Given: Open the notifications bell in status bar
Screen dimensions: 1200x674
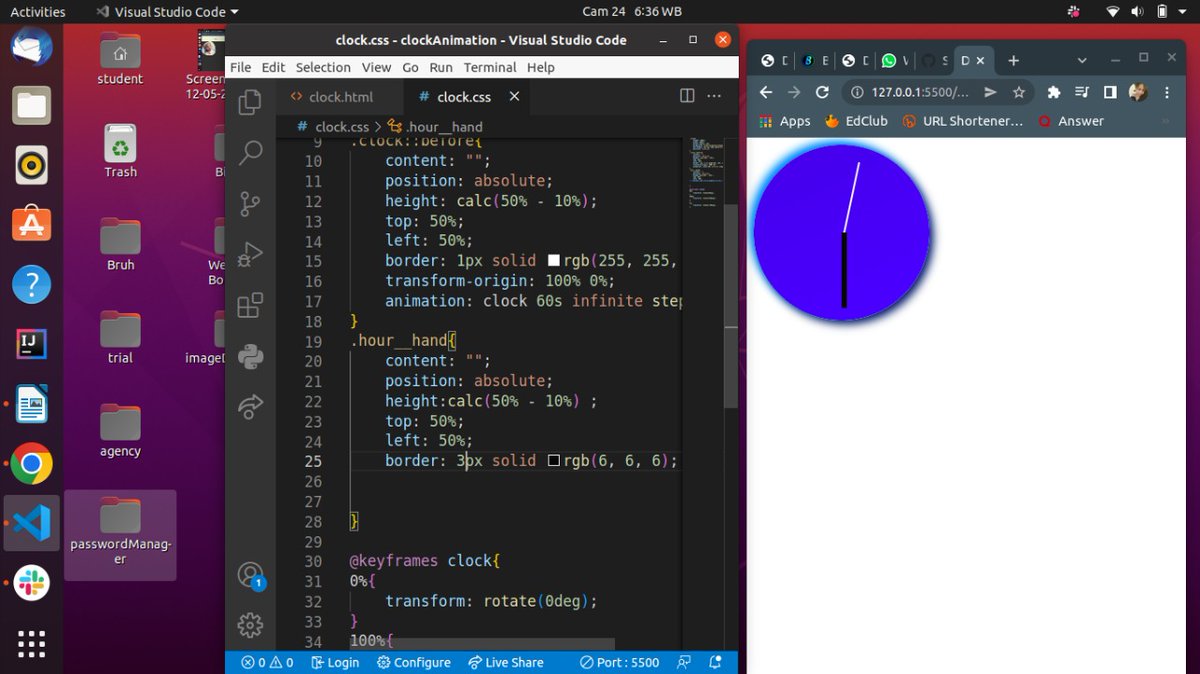Looking at the screenshot, I should 715,662.
